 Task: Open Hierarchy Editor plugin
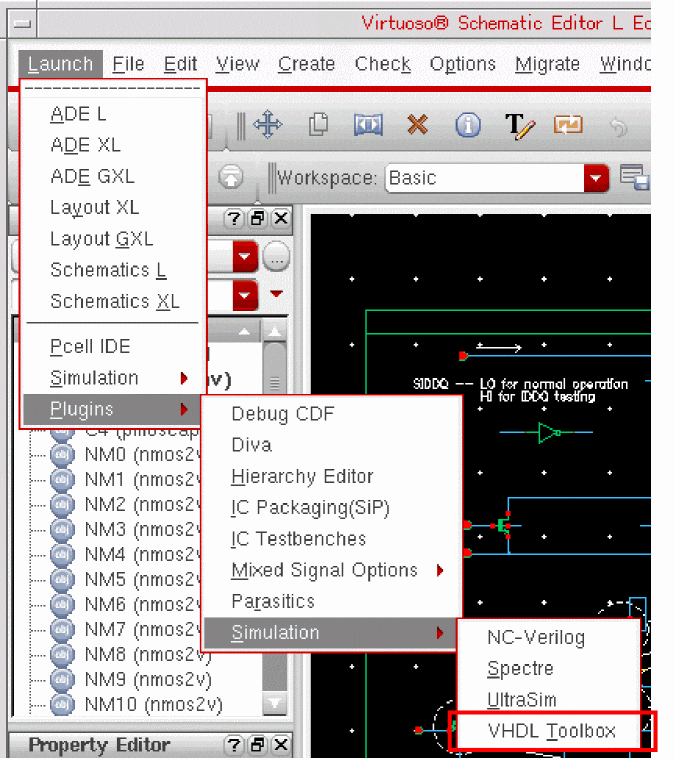(332, 477)
